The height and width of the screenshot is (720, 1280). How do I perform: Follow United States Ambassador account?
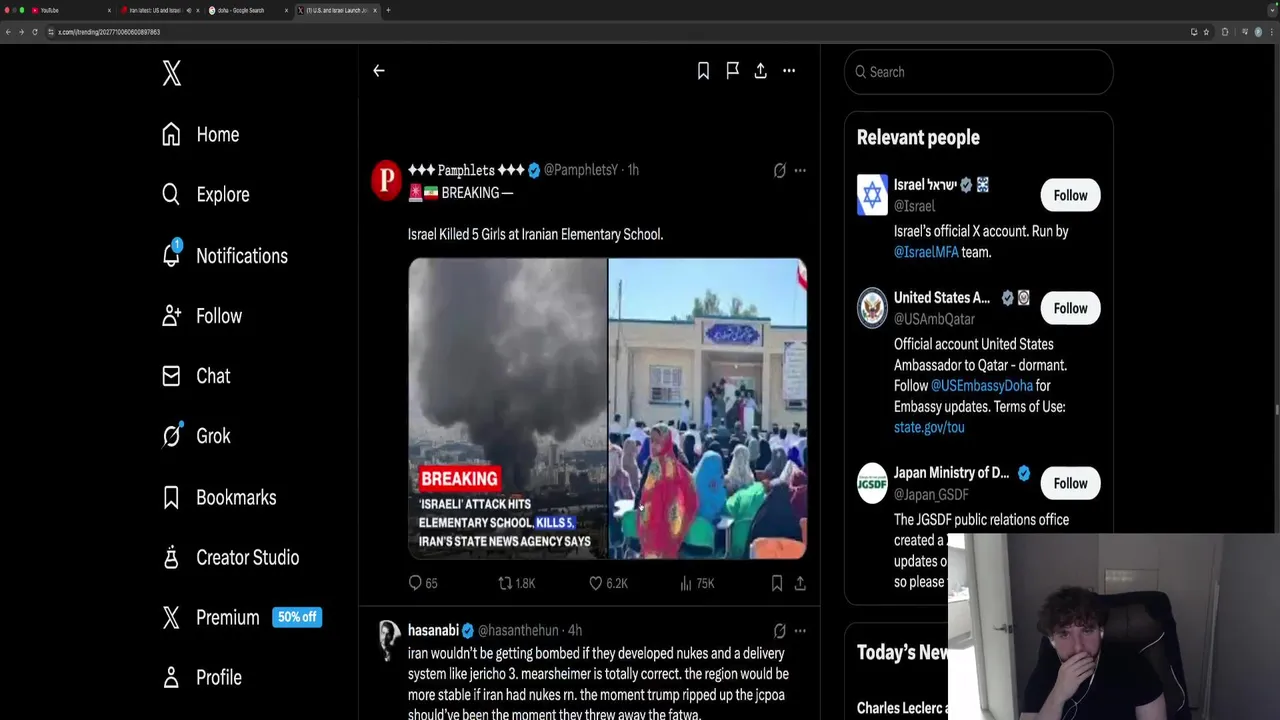[1070, 308]
